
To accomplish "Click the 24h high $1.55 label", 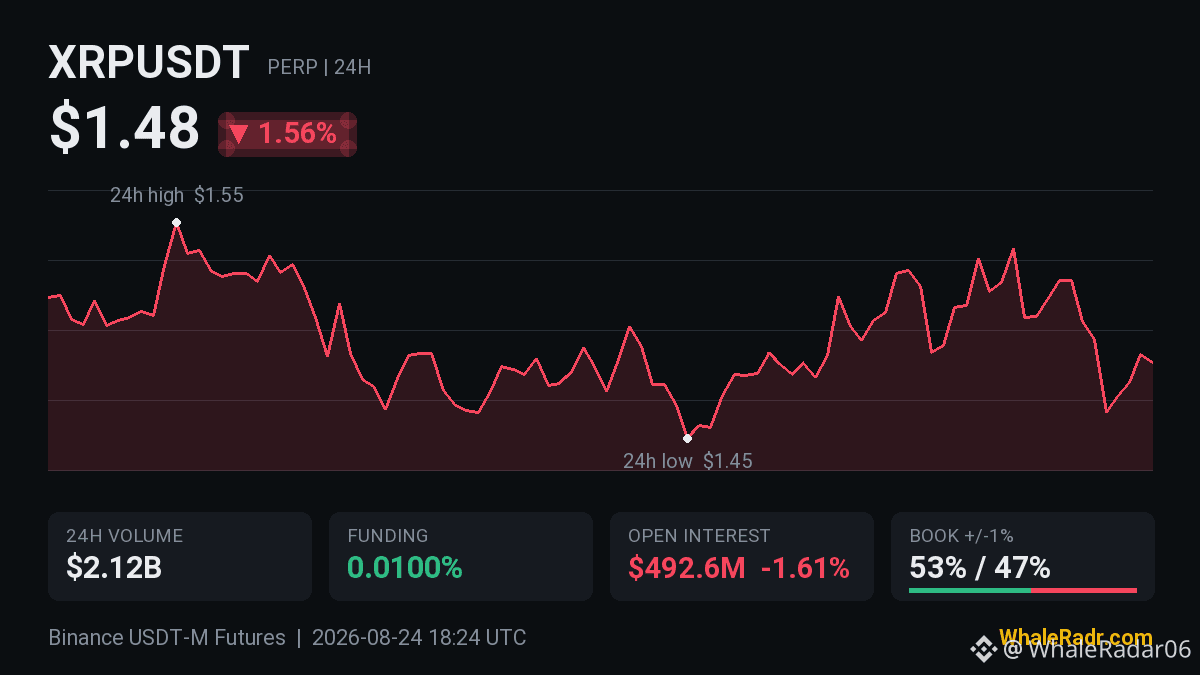I will (177, 195).
